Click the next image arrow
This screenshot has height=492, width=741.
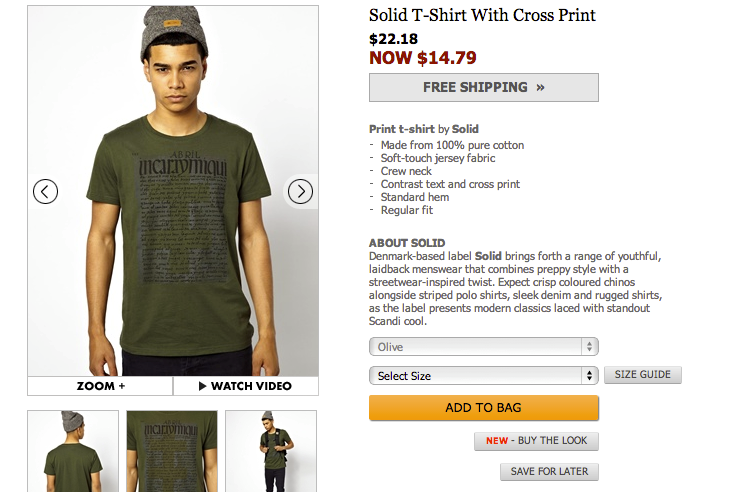pos(300,191)
